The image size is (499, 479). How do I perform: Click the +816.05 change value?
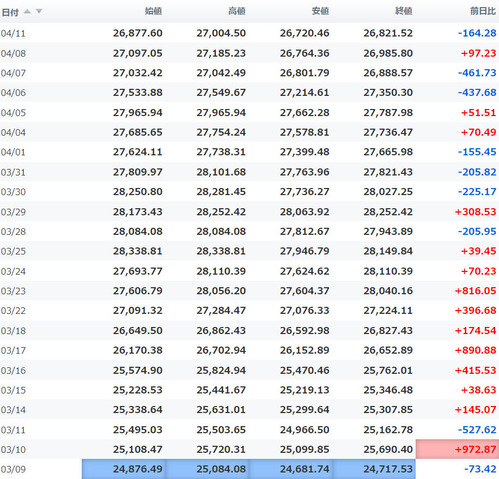(x=476, y=291)
